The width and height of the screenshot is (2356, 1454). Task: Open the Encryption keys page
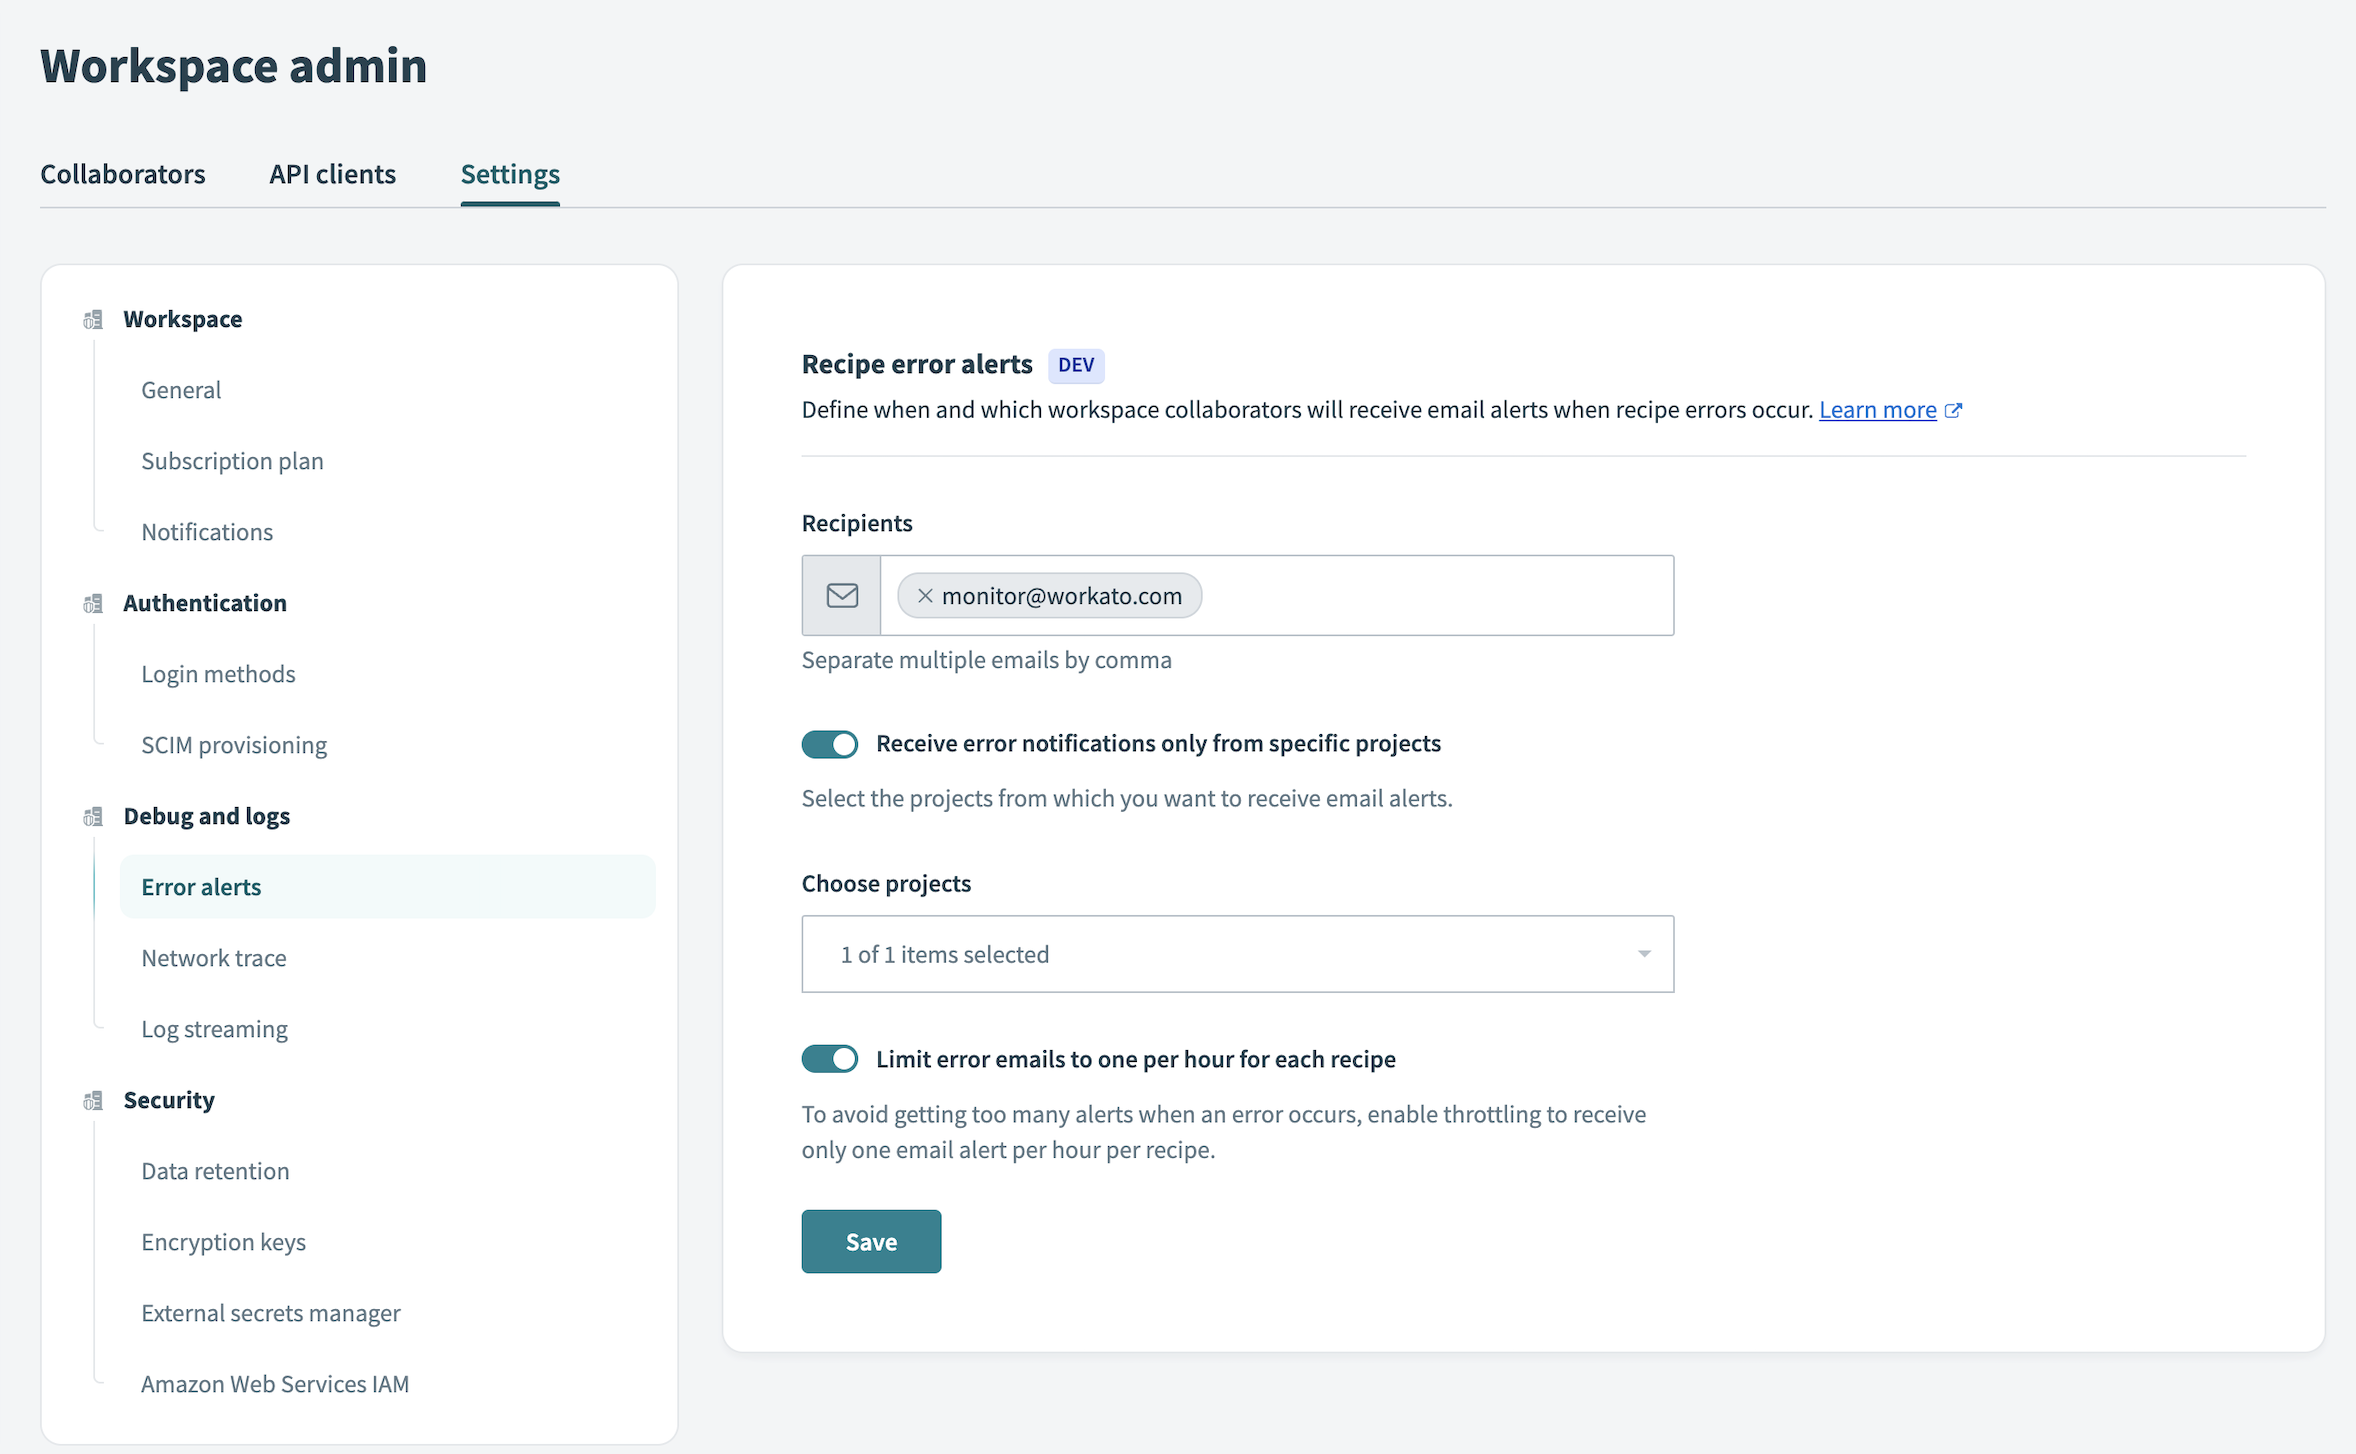point(223,1241)
